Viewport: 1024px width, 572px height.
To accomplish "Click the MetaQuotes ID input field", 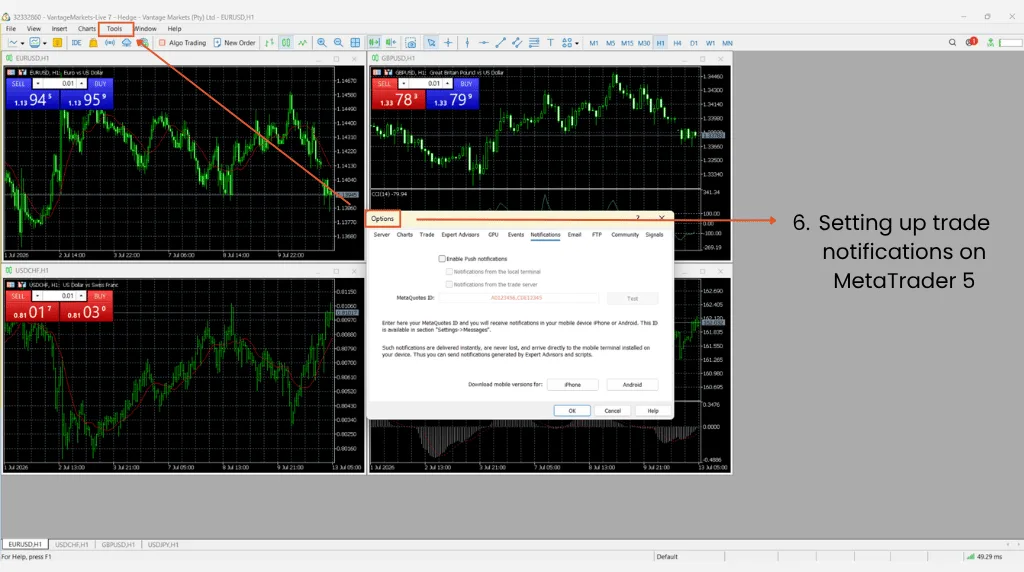I will [518, 298].
